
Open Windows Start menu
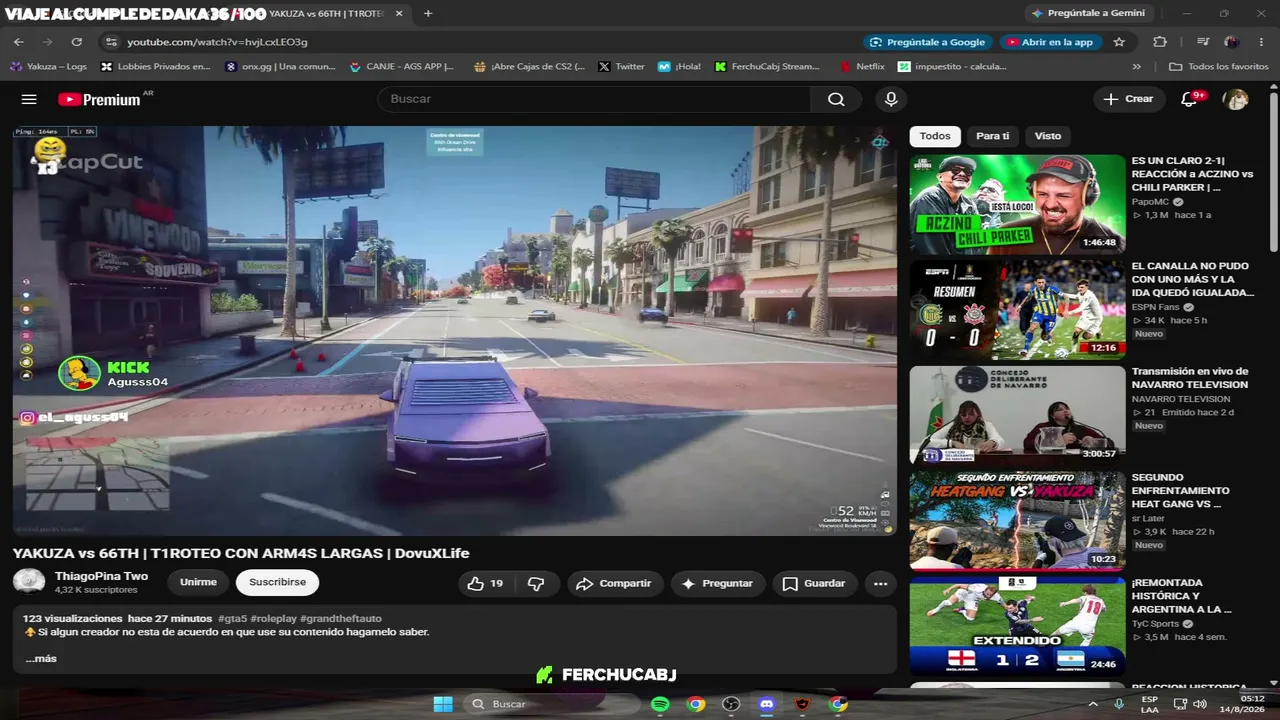point(443,704)
